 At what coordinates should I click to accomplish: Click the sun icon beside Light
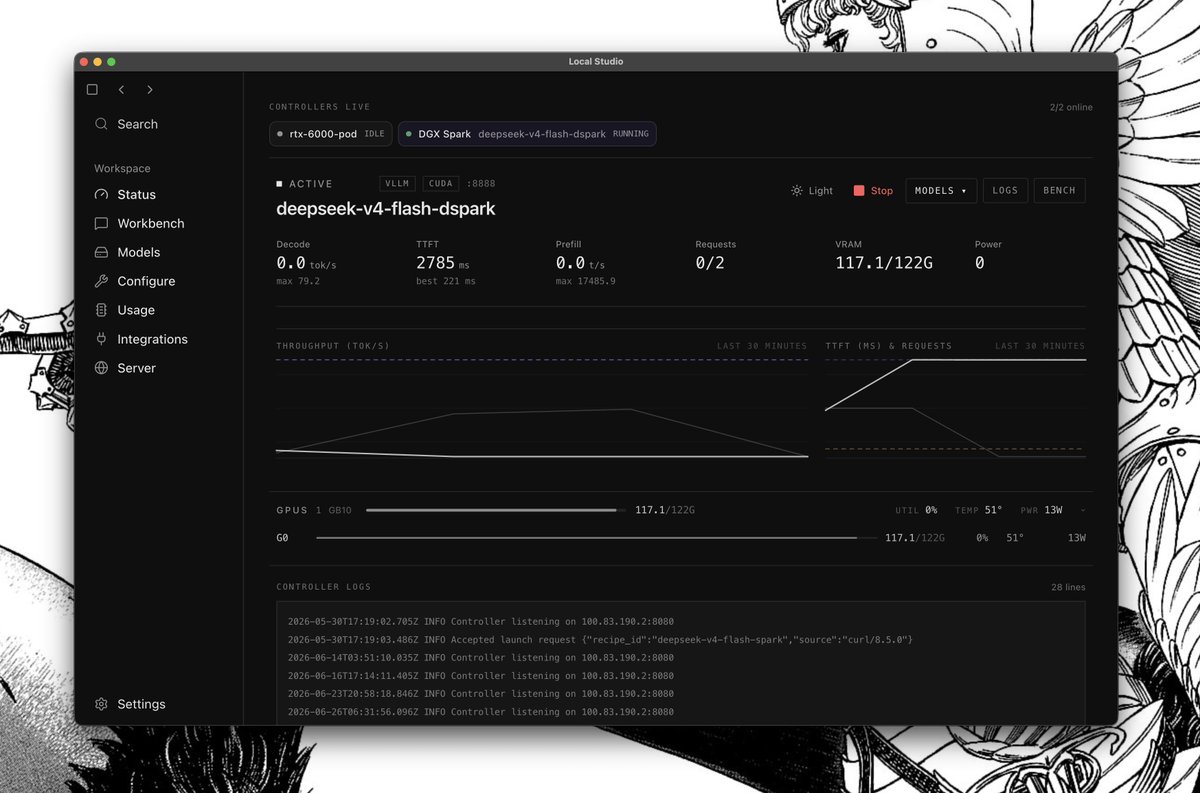pos(796,190)
